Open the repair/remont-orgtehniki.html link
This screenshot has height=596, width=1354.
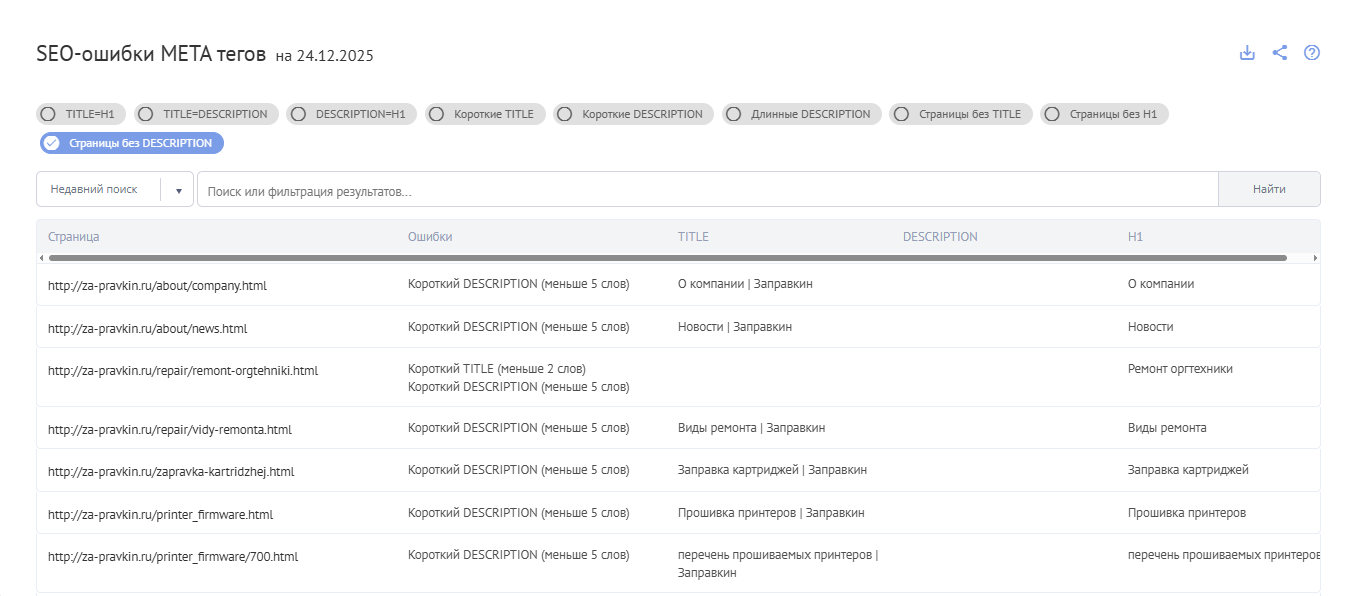[183, 370]
